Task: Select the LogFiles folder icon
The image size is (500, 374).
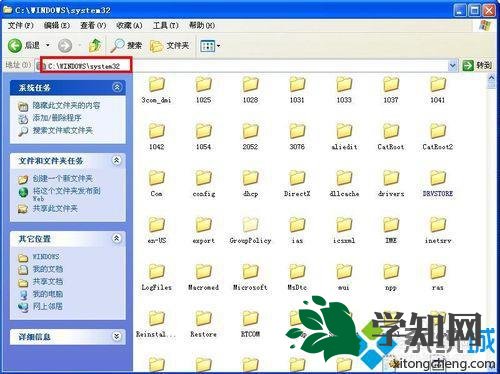Action: (157, 272)
